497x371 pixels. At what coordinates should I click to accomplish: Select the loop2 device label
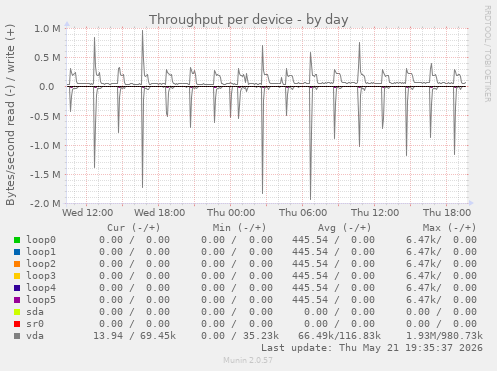pos(41,264)
